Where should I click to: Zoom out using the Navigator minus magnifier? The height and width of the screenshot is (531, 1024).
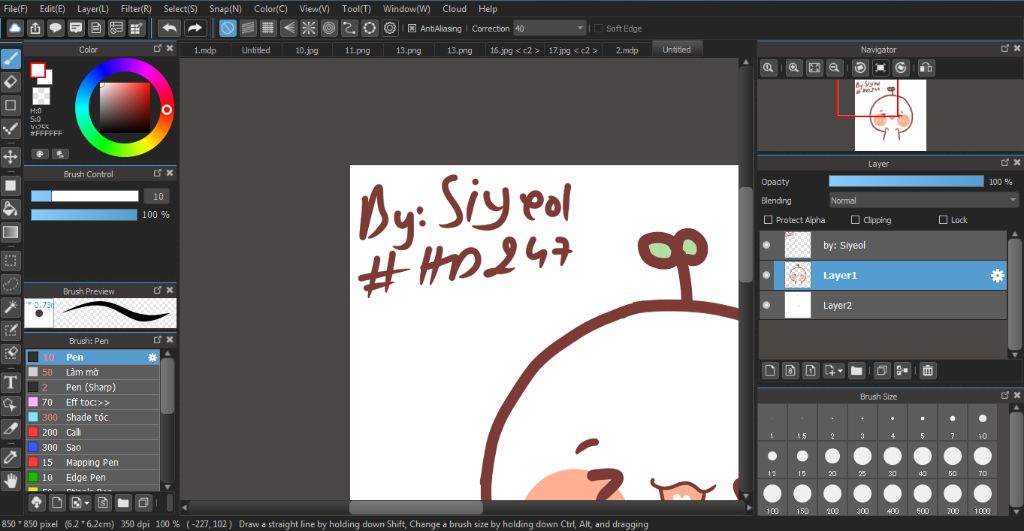coord(834,67)
